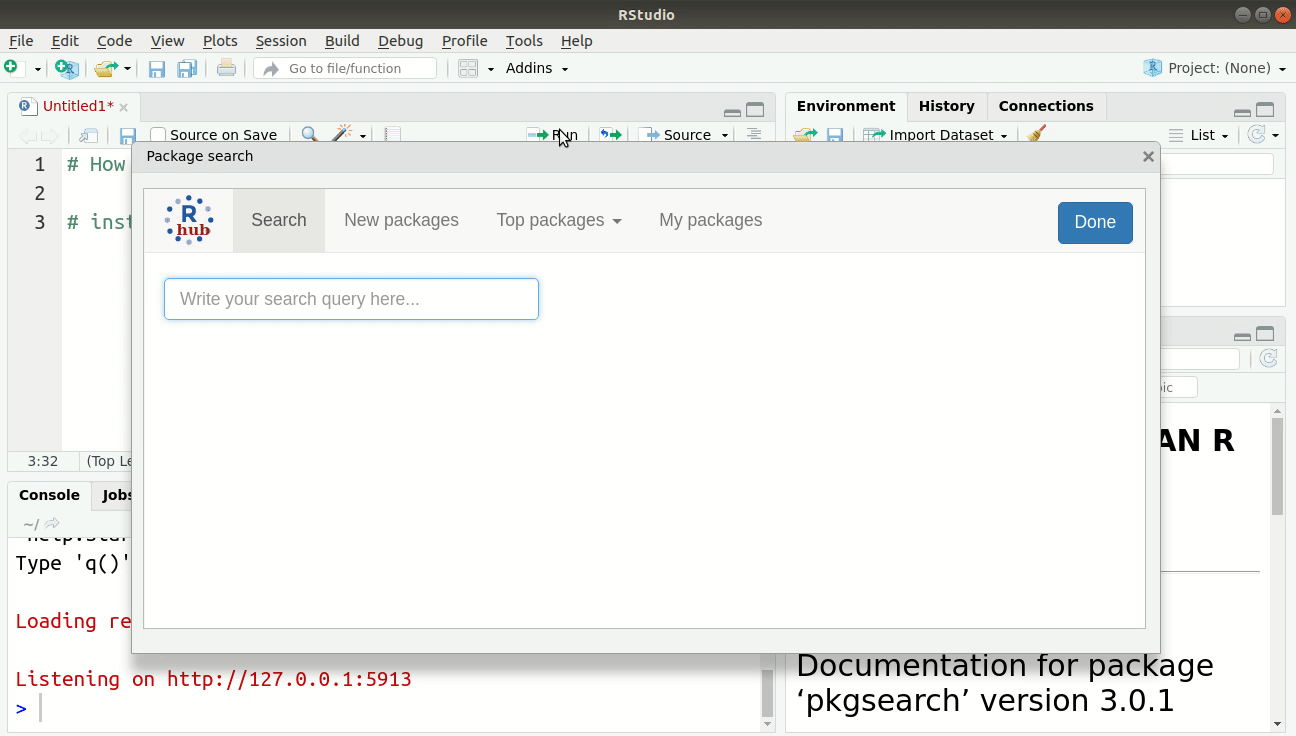Click the Done button
The height and width of the screenshot is (736, 1296).
click(x=1095, y=222)
